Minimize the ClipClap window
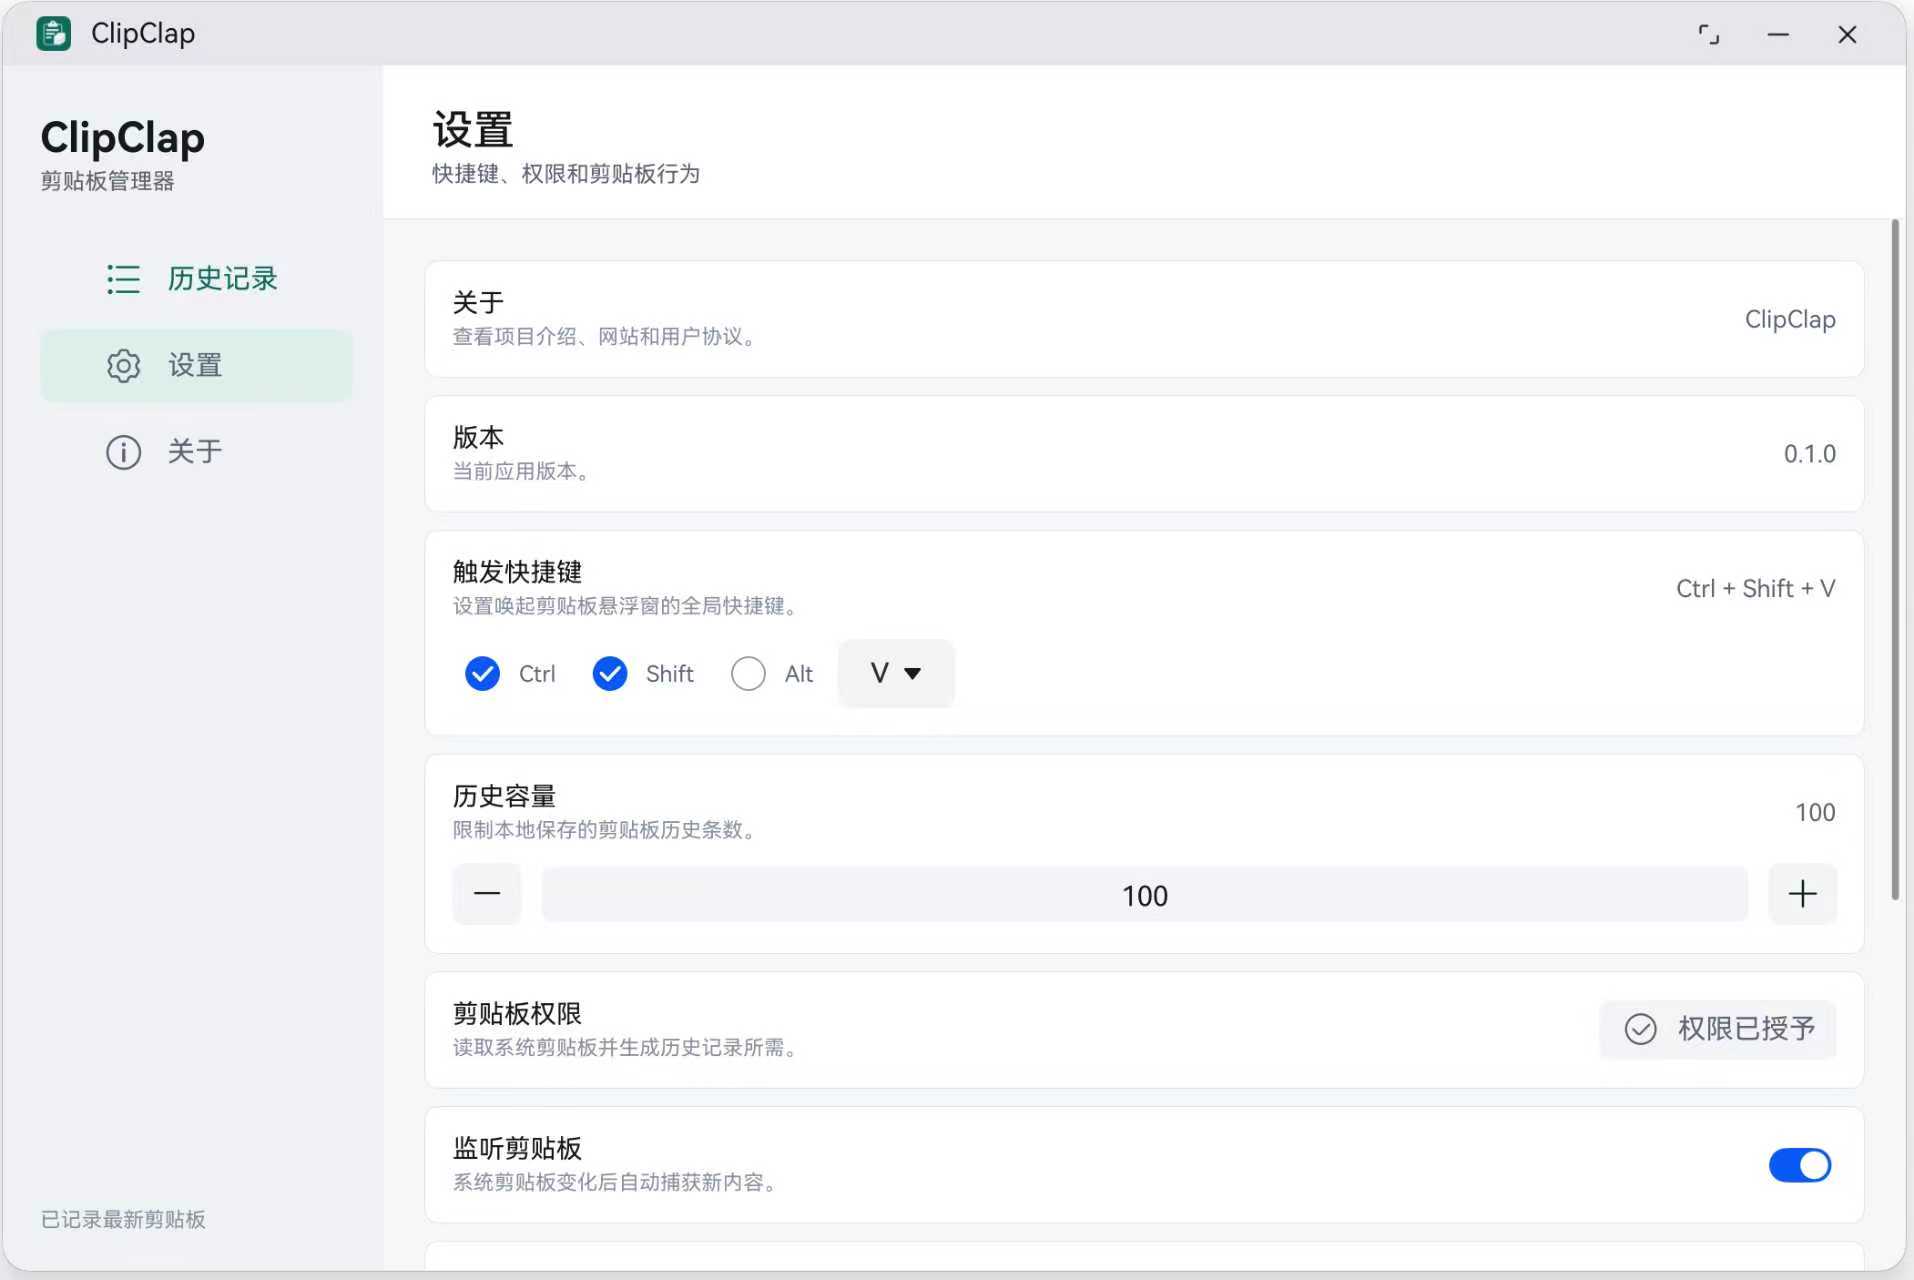 tap(1778, 35)
